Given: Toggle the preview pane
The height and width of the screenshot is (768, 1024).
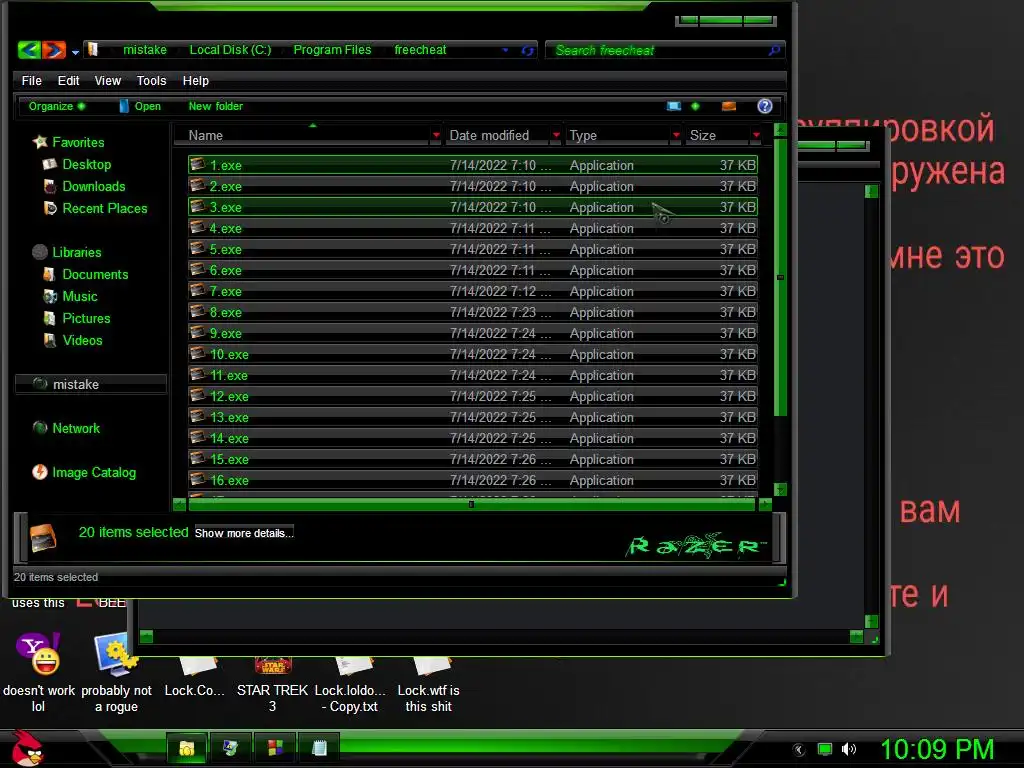Looking at the screenshot, I should coord(729,106).
